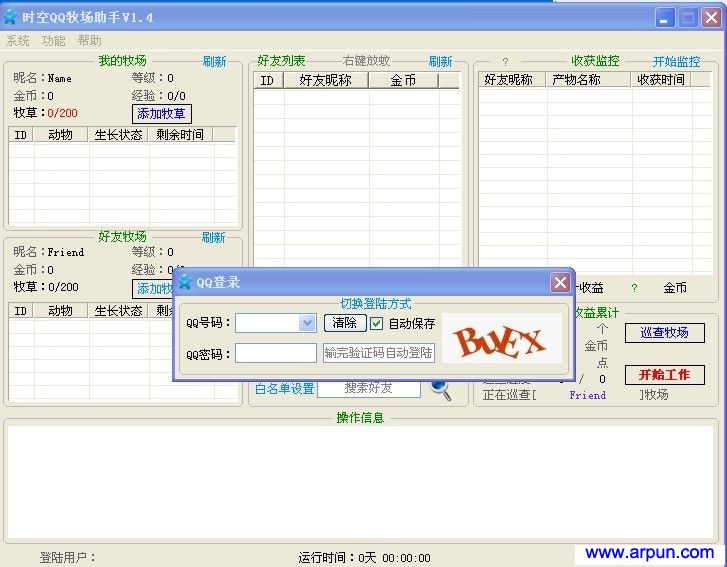Click the magnifier search icon near 搜索好友
This screenshot has height=567, width=727.
point(440,389)
